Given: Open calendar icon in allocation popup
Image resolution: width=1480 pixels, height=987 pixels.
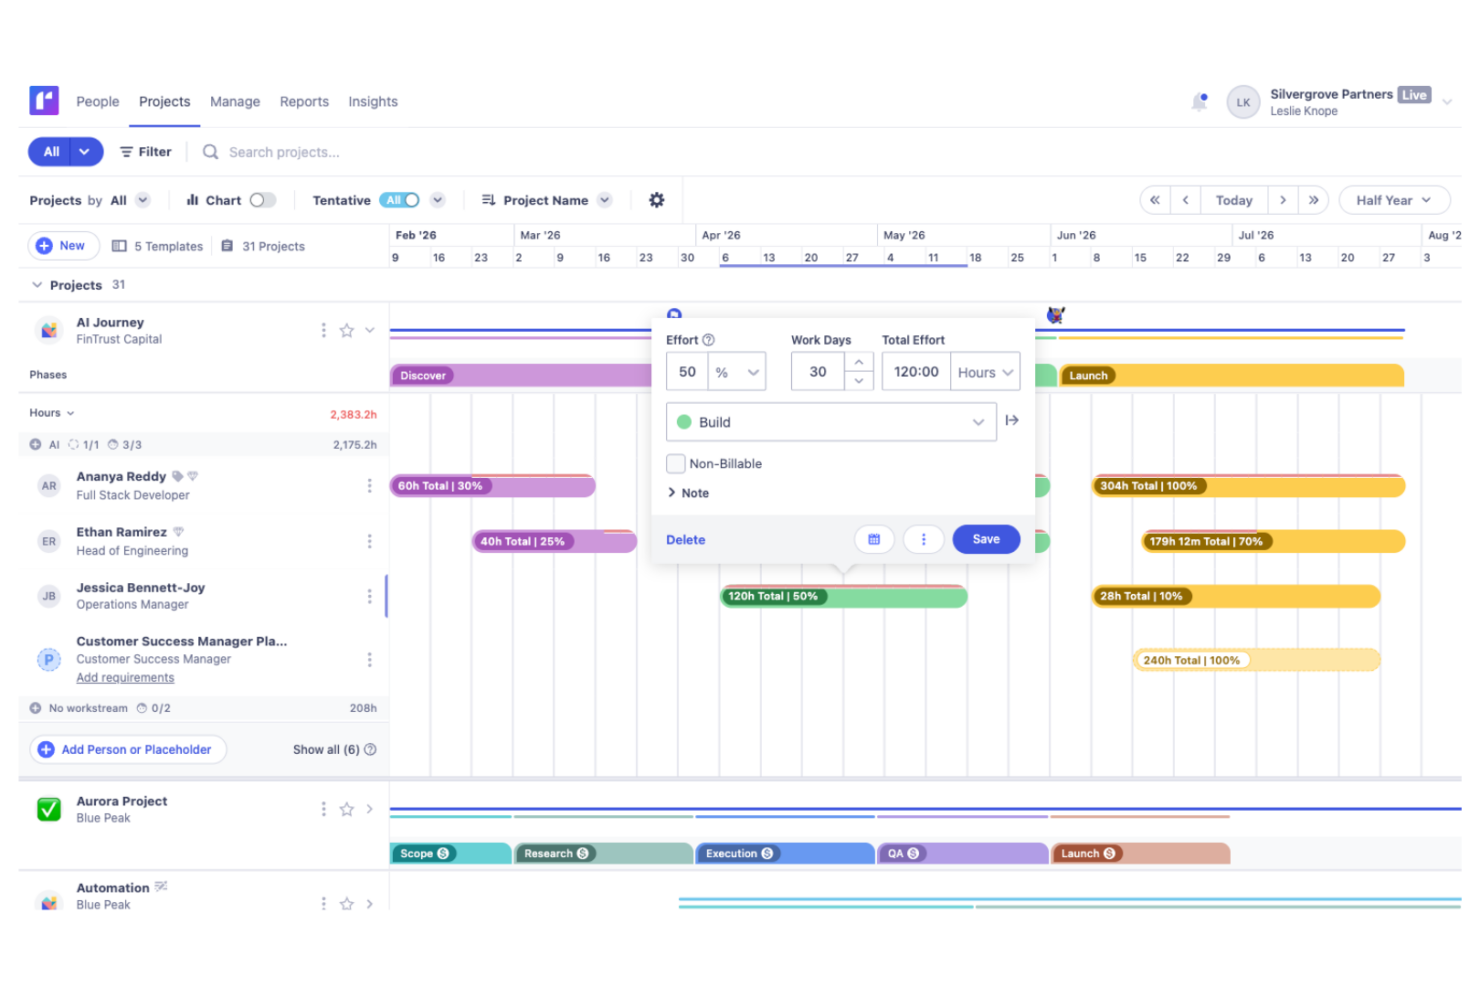Looking at the screenshot, I should tap(874, 540).
